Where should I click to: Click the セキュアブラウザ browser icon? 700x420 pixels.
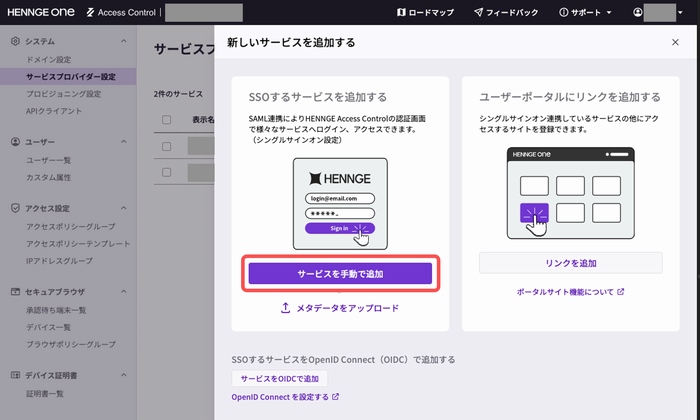pyautogui.click(x=15, y=291)
